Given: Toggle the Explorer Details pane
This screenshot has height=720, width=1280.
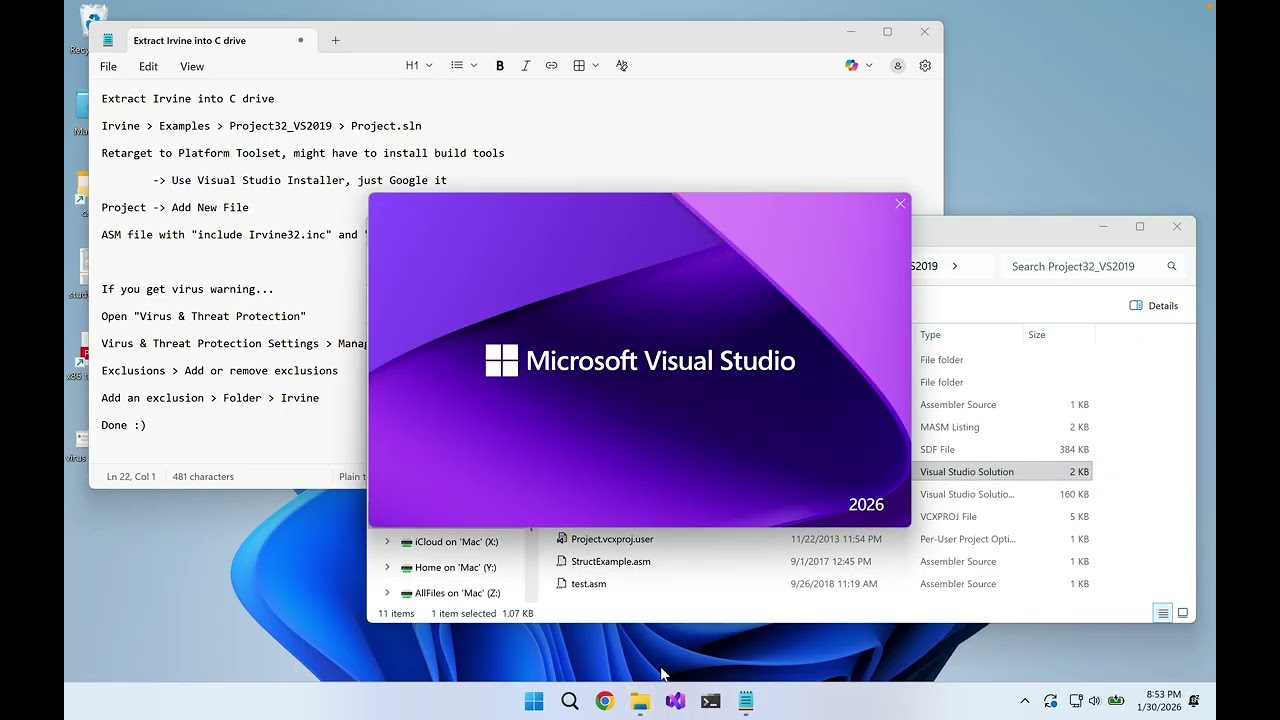Looking at the screenshot, I should [1153, 306].
